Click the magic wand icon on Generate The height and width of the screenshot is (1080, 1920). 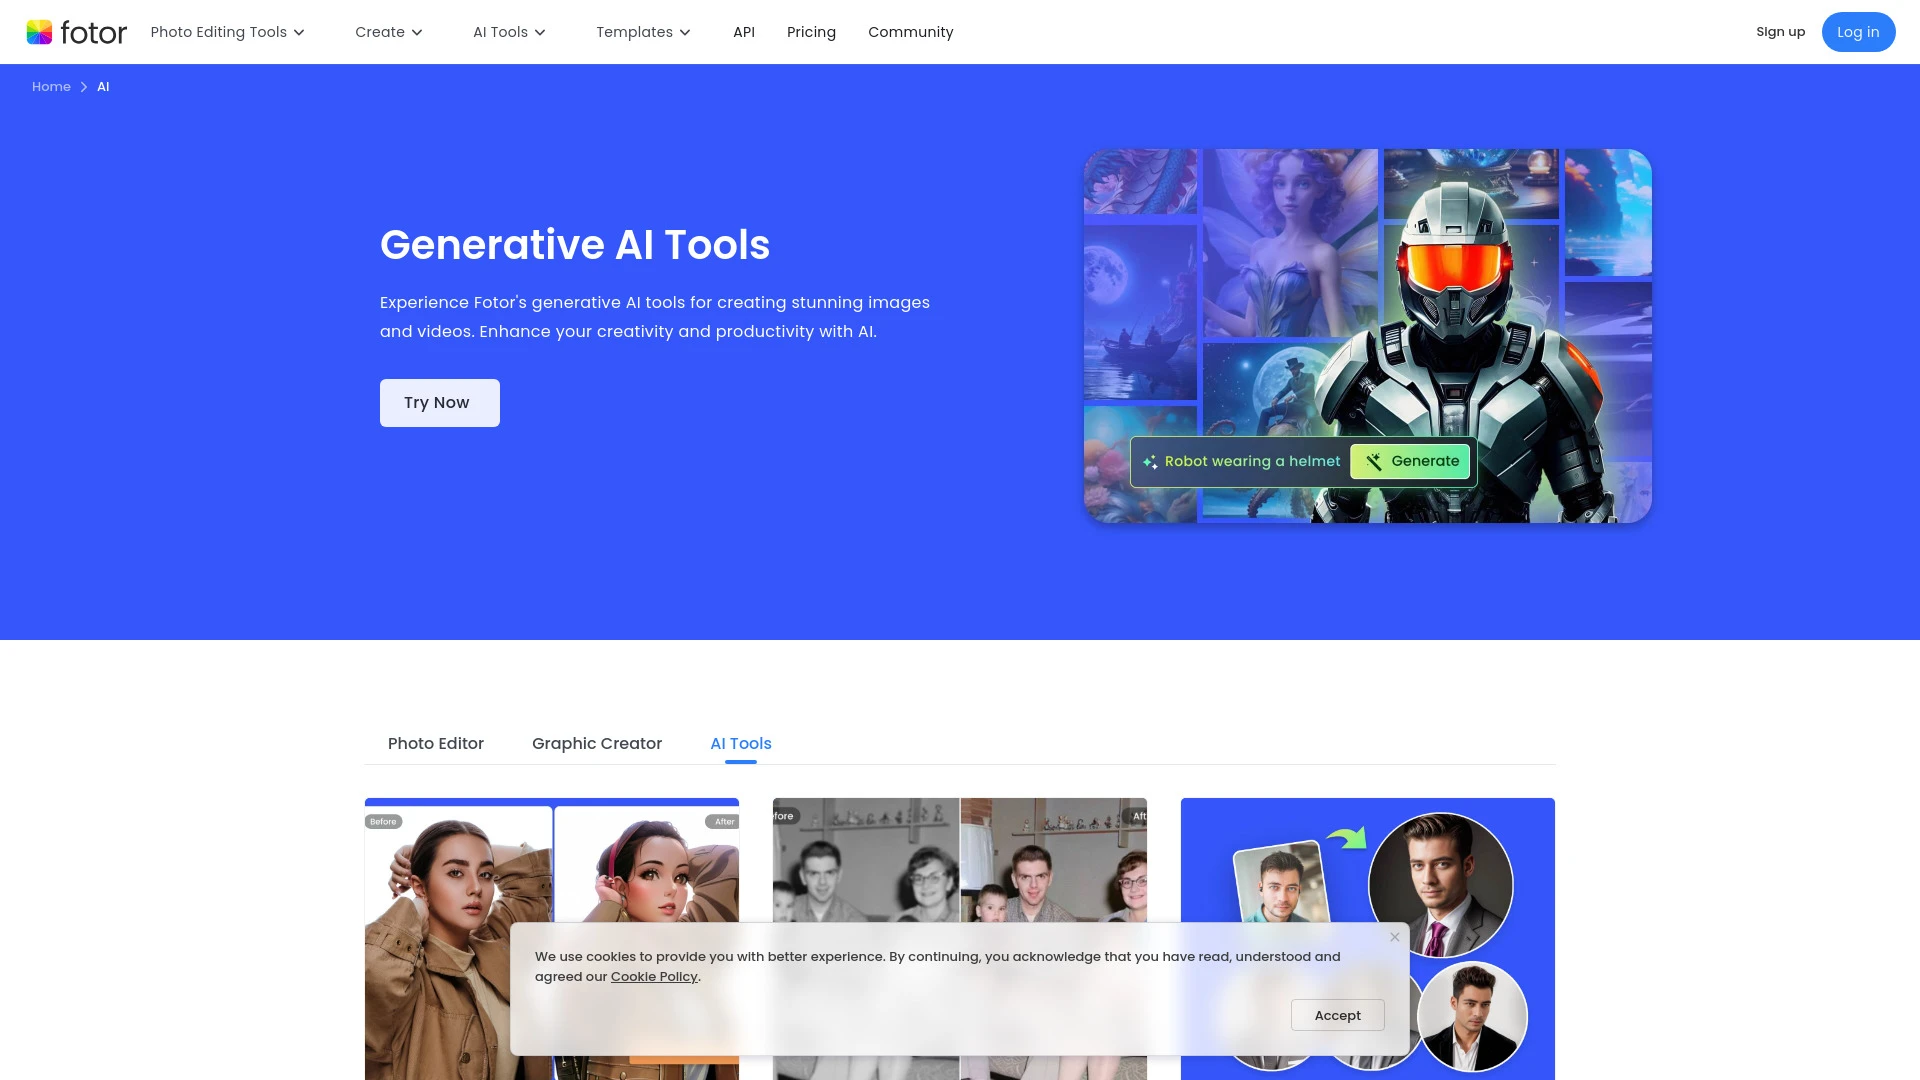(x=1372, y=461)
